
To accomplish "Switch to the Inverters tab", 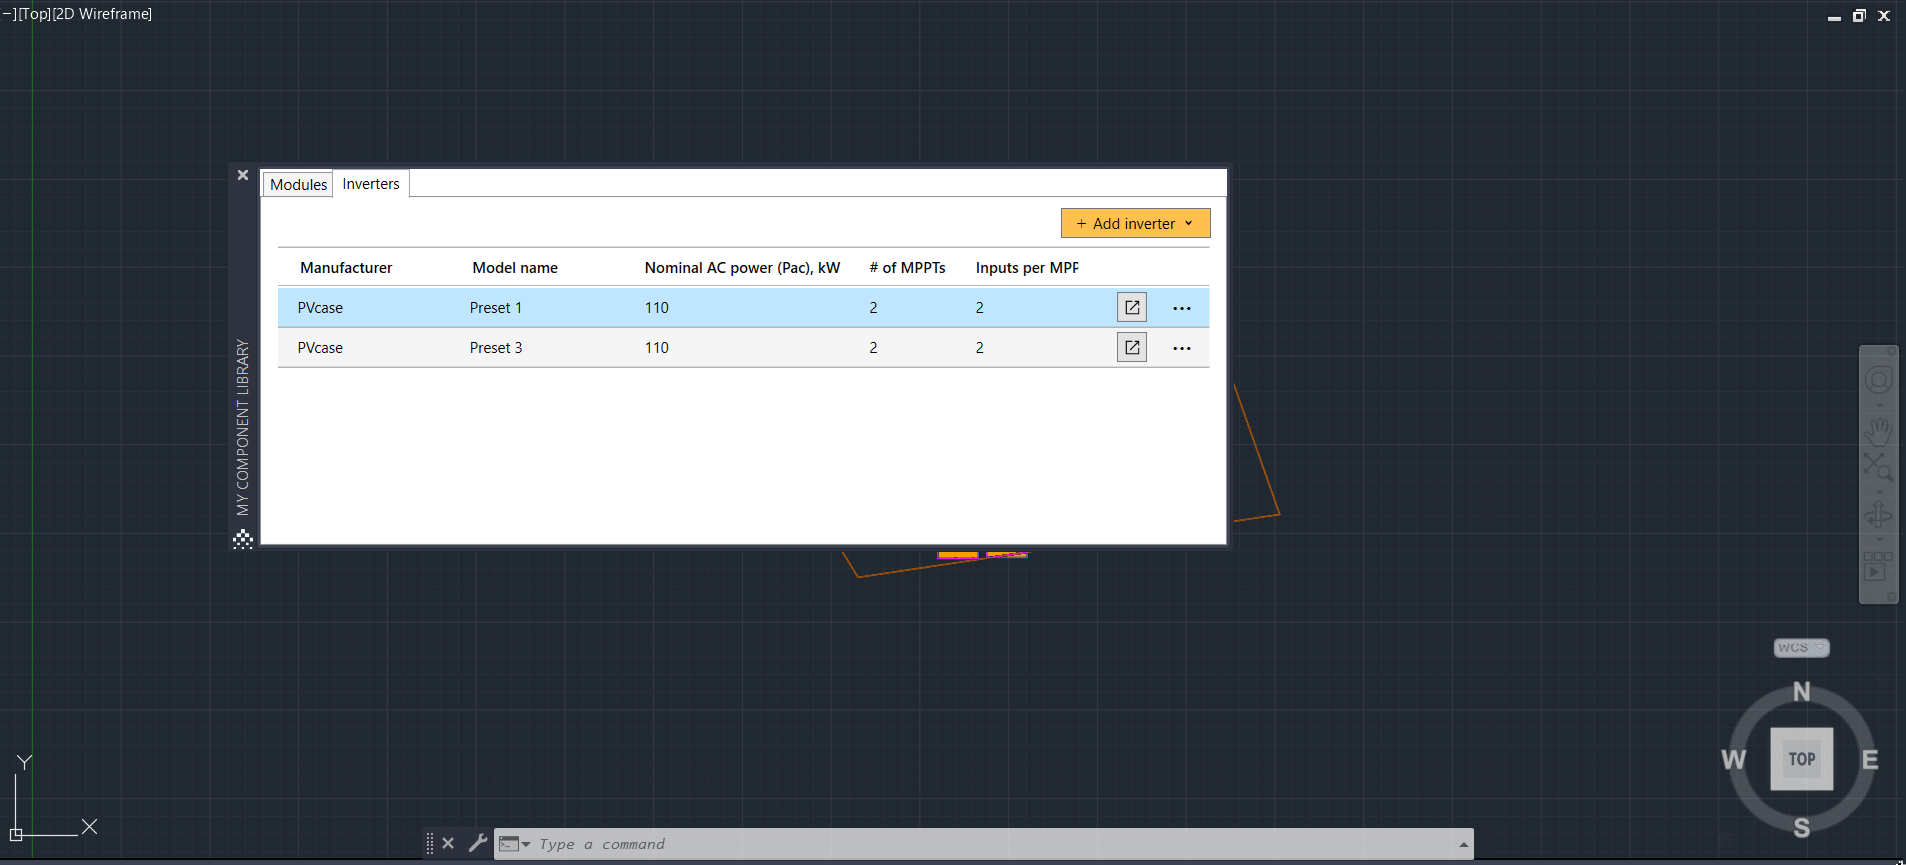I will tap(371, 184).
